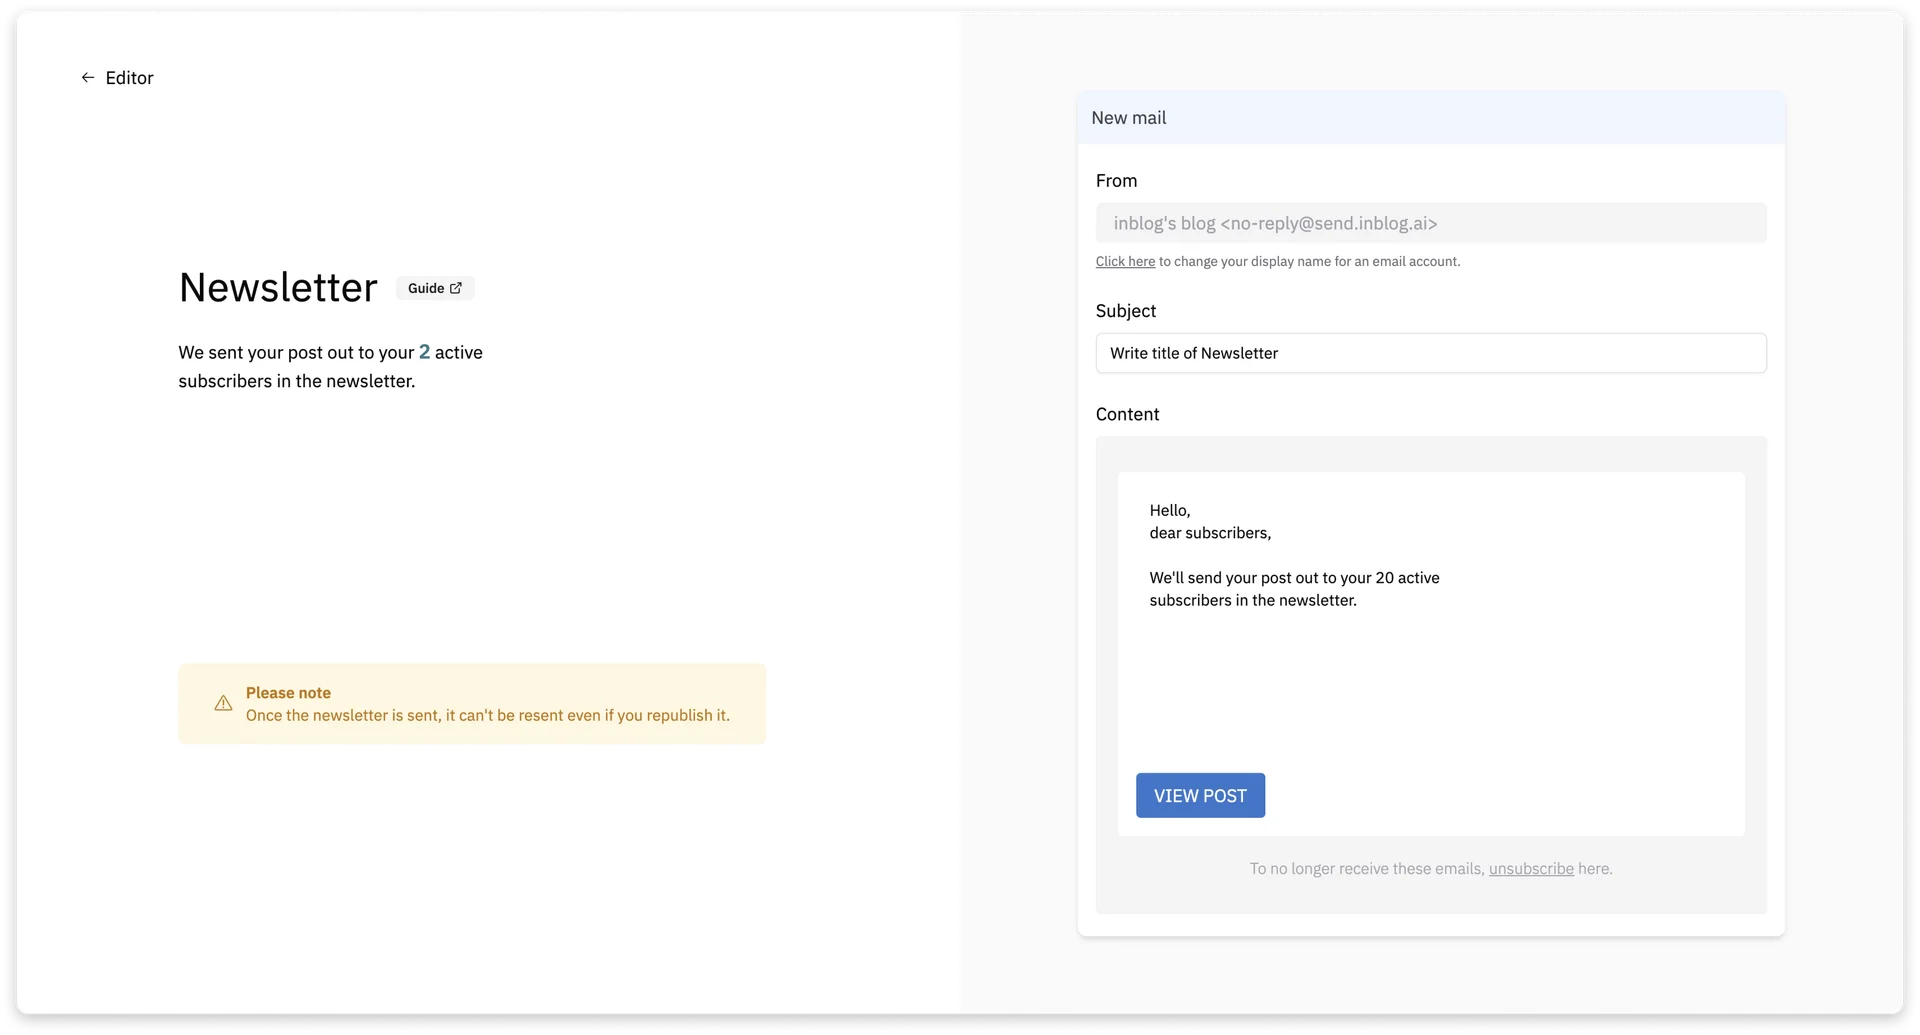Open the unsubscribe link in the email preview
Screen dimensions: 1920x1035
pos(1531,869)
